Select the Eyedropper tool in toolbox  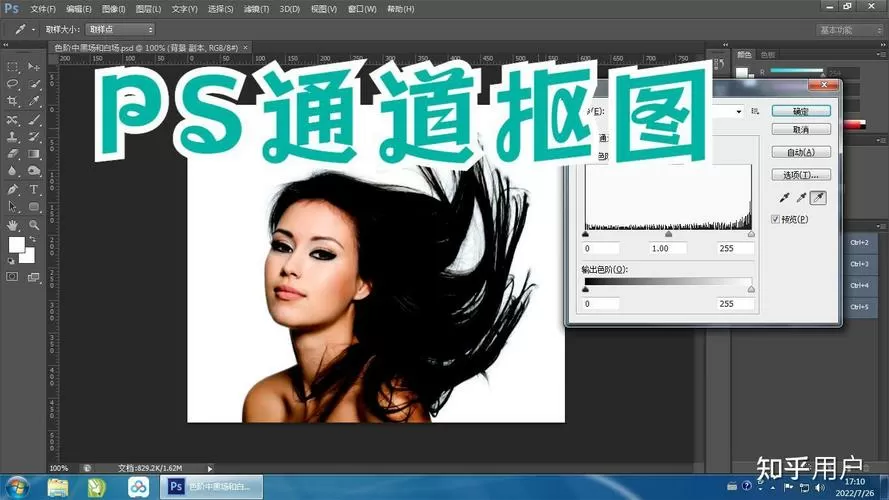click(34, 101)
